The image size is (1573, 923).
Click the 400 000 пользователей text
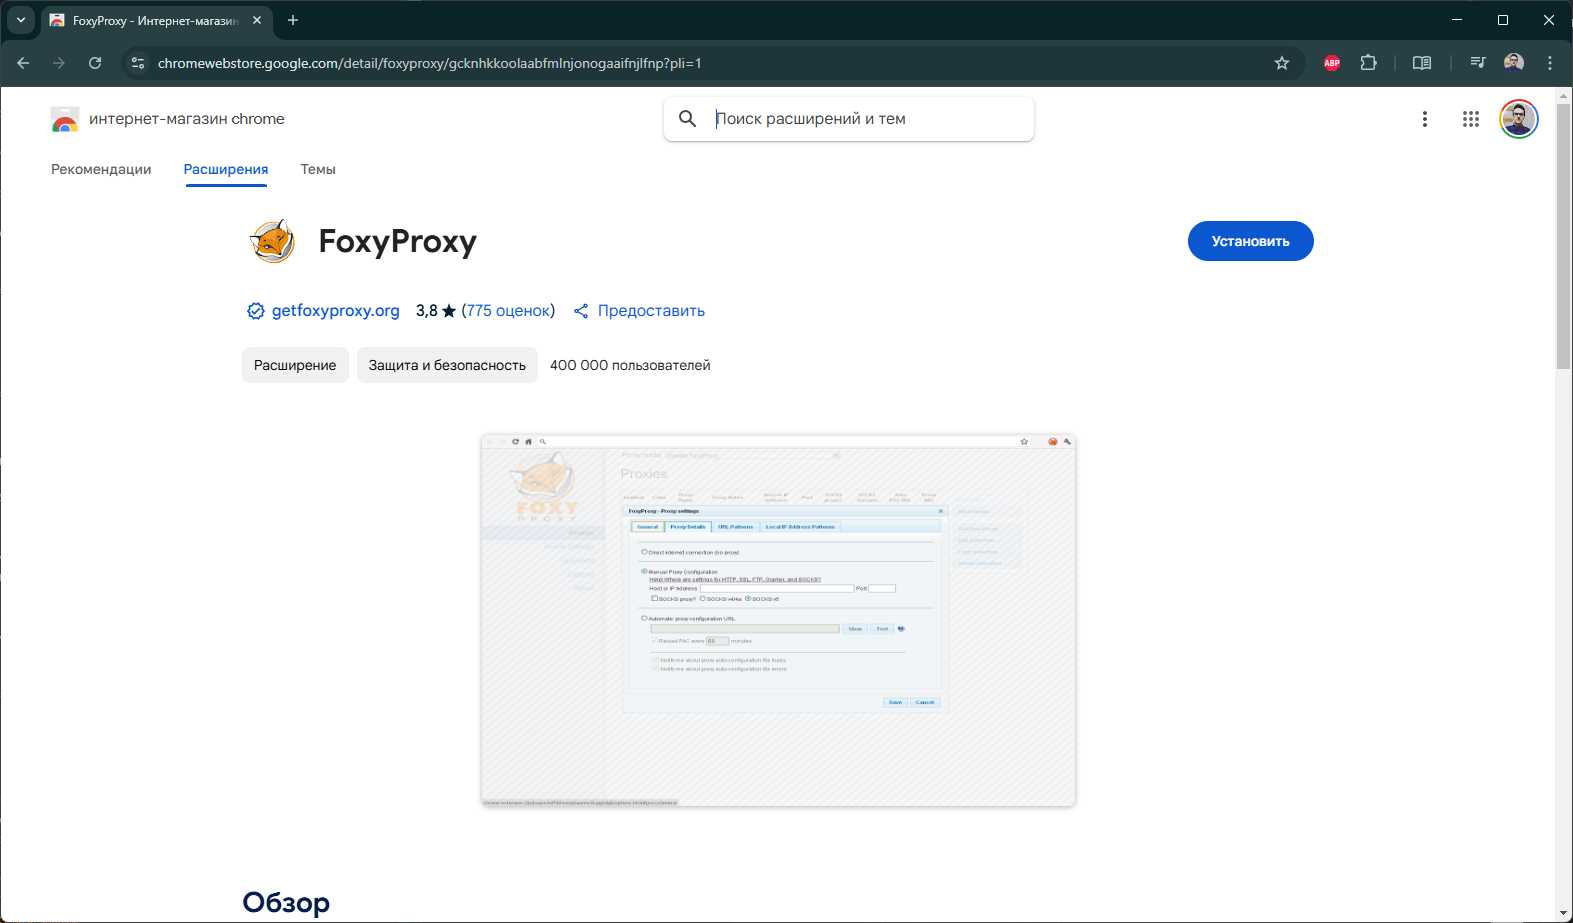[630, 365]
